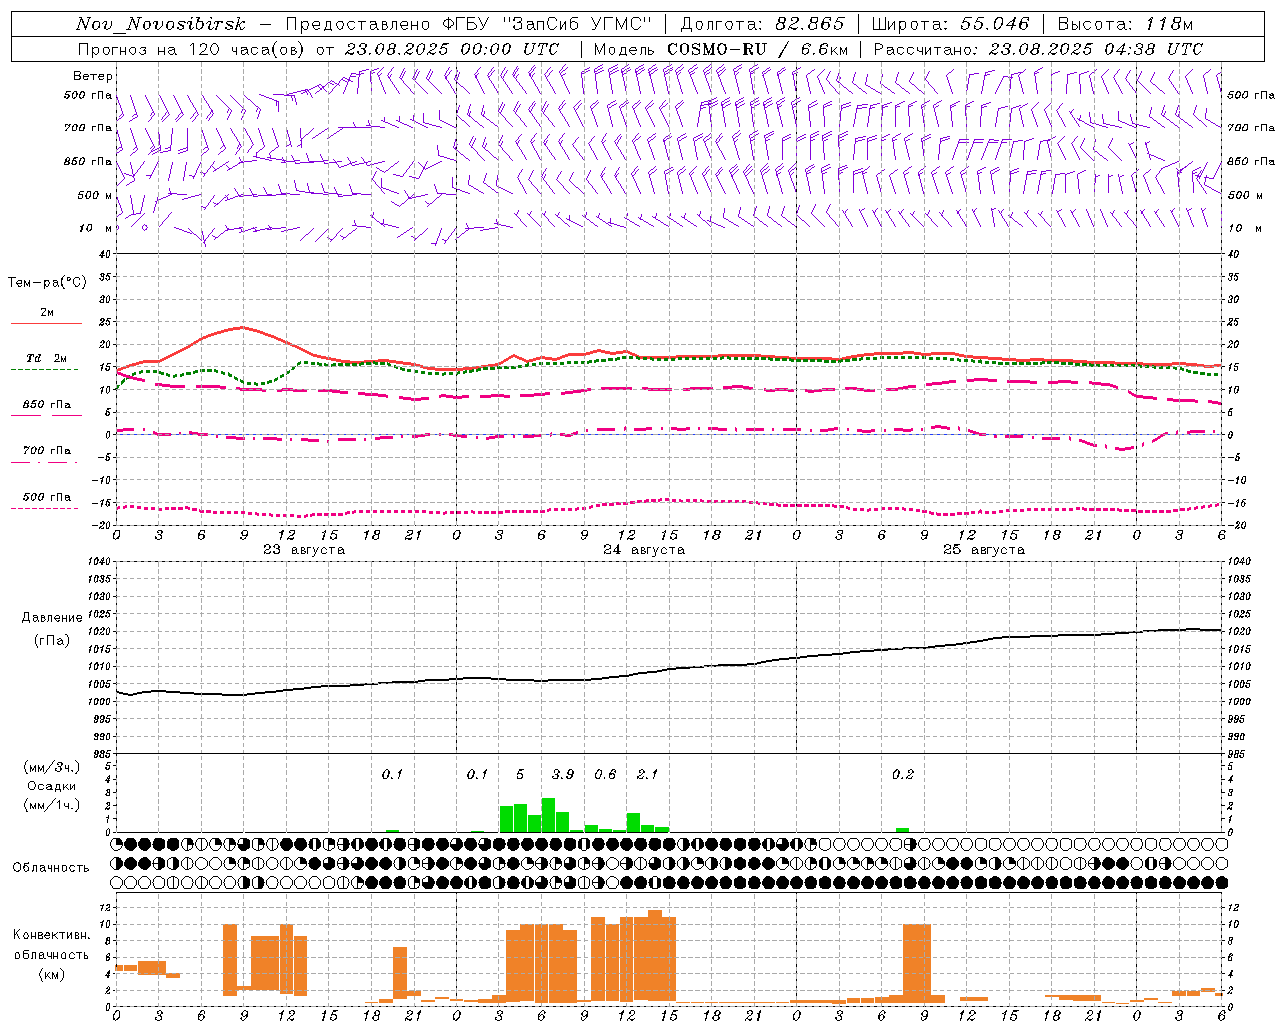Image resolution: width=1280 pixels, height=1024 pixels.
Task: Click the right 1020 pressure axis value
Action: coord(1238,631)
